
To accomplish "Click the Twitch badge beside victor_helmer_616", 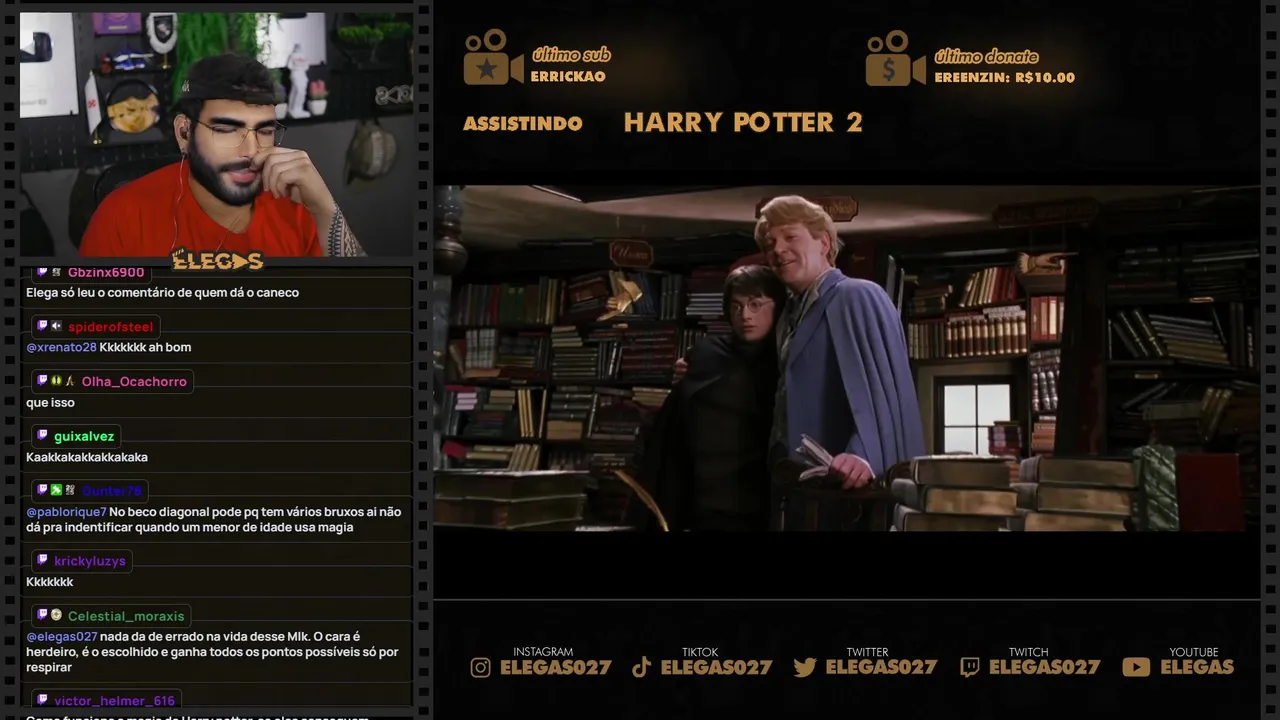I will click(42, 700).
